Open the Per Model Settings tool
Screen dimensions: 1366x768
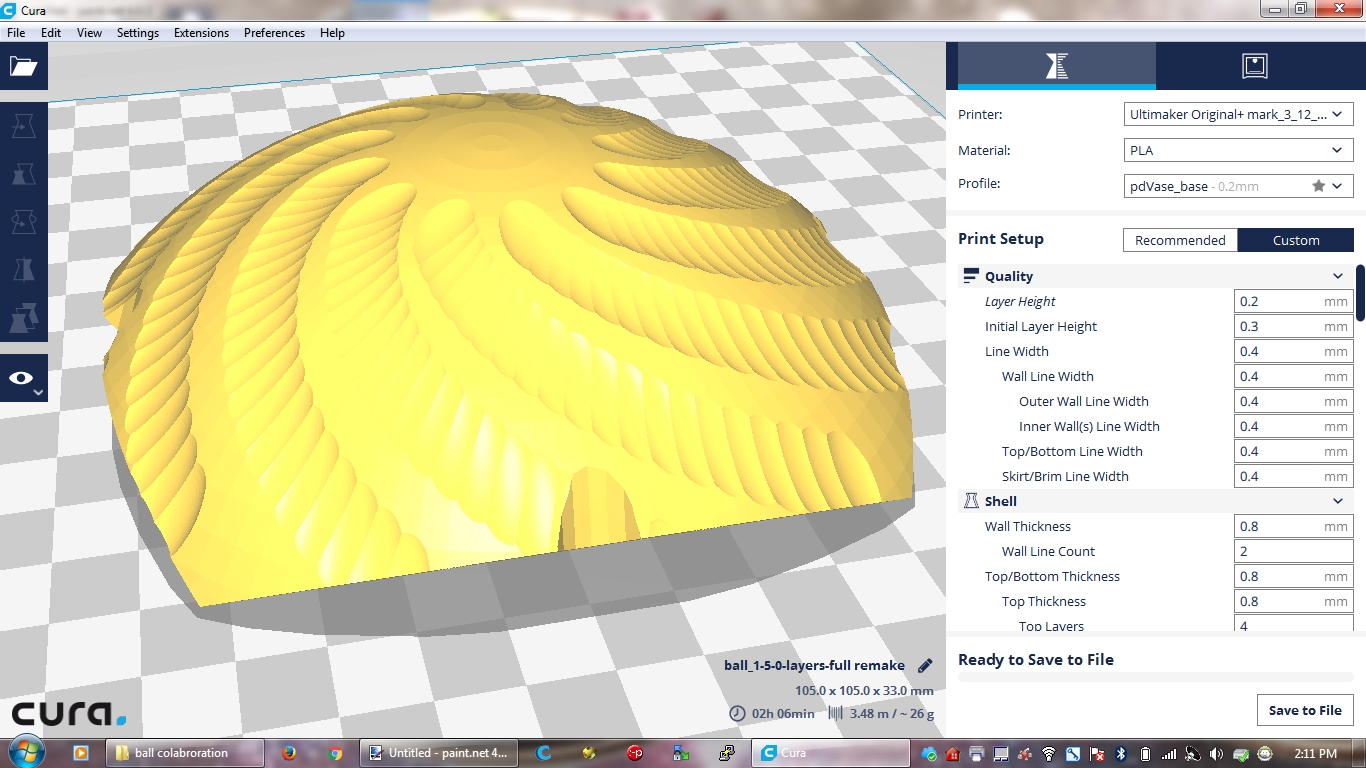pos(23,318)
